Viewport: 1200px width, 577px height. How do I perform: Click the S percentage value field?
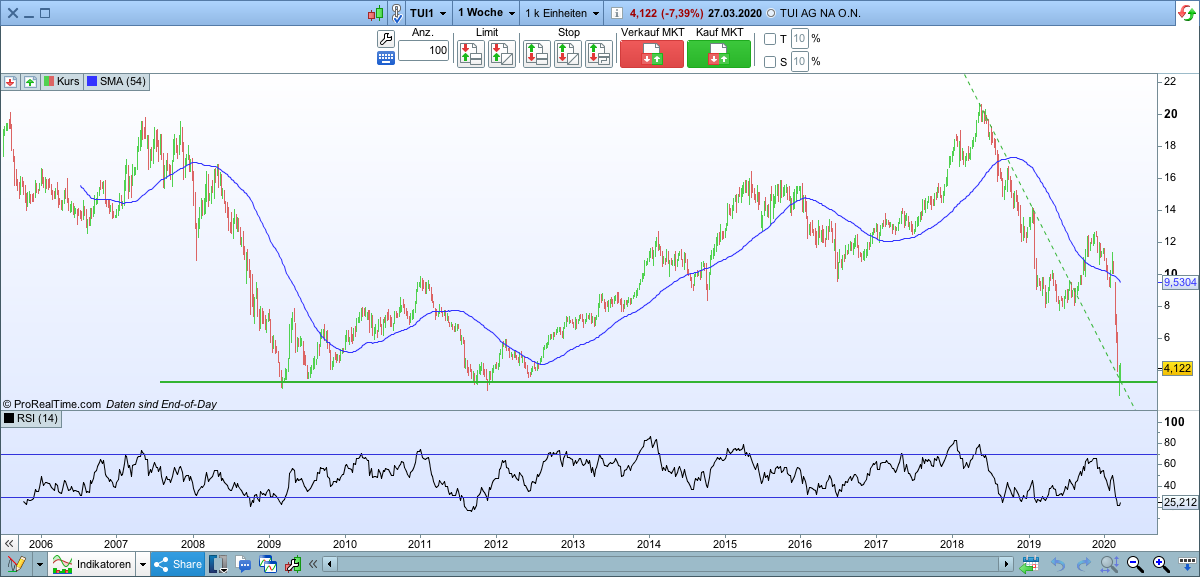(799, 61)
